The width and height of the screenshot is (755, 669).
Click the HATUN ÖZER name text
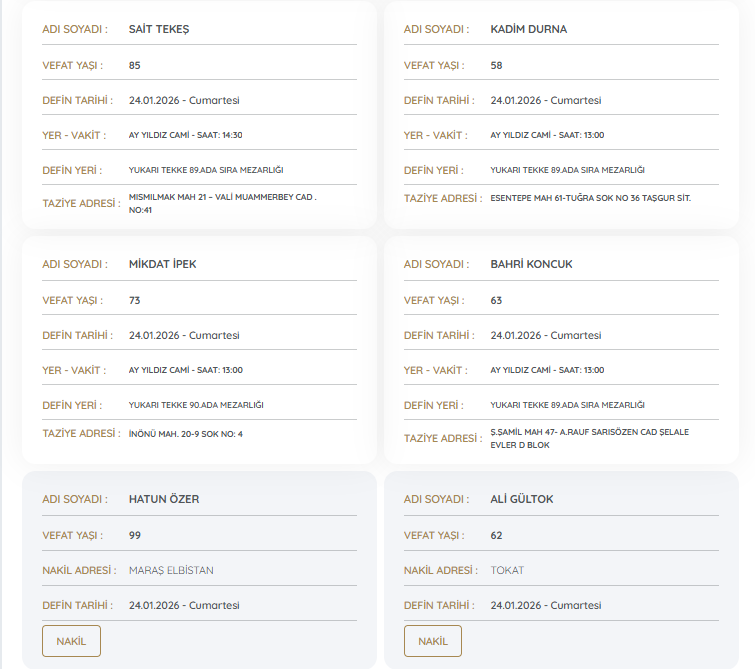point(164,499)
